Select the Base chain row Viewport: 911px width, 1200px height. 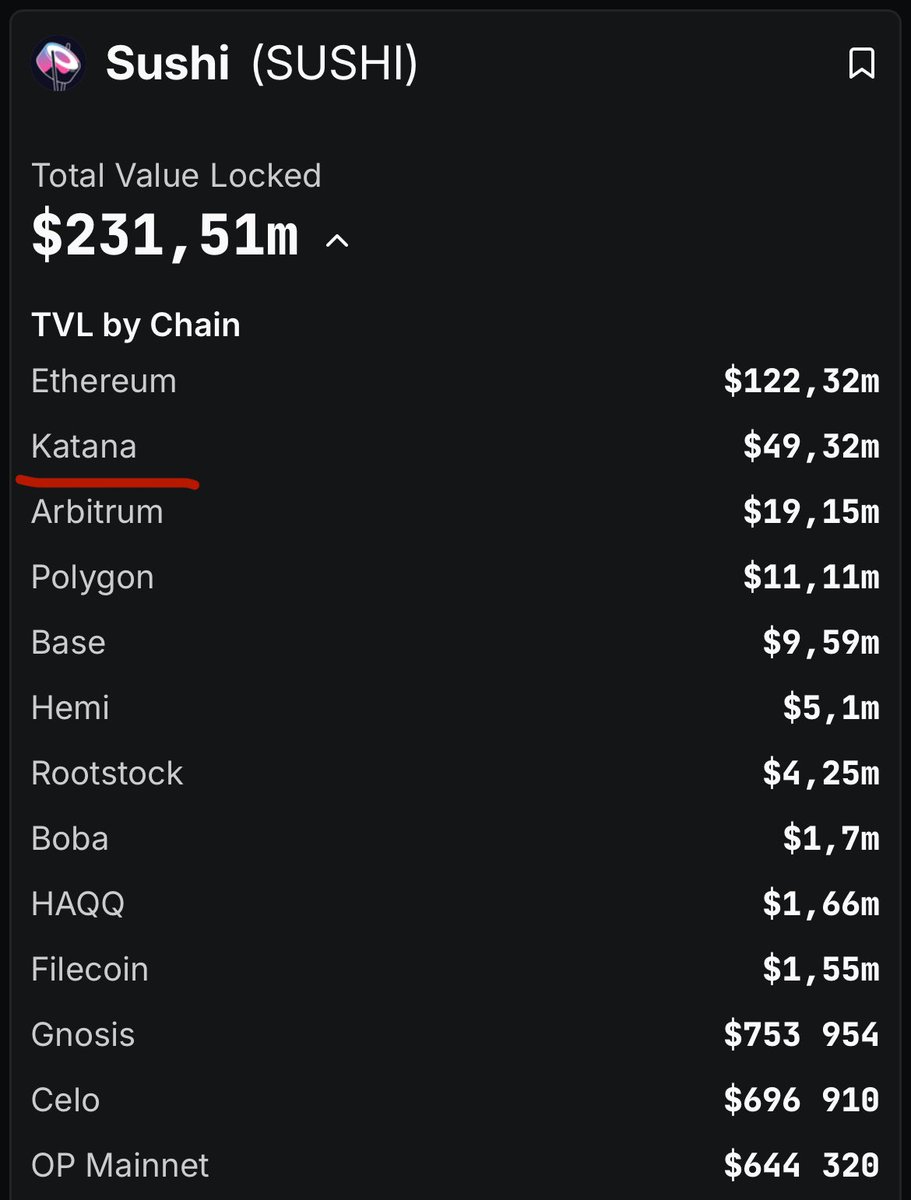[455, 642]
